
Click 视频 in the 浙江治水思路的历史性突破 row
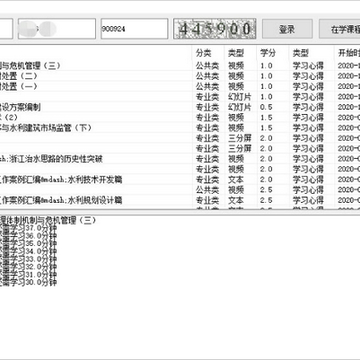[x=236, y=159]
